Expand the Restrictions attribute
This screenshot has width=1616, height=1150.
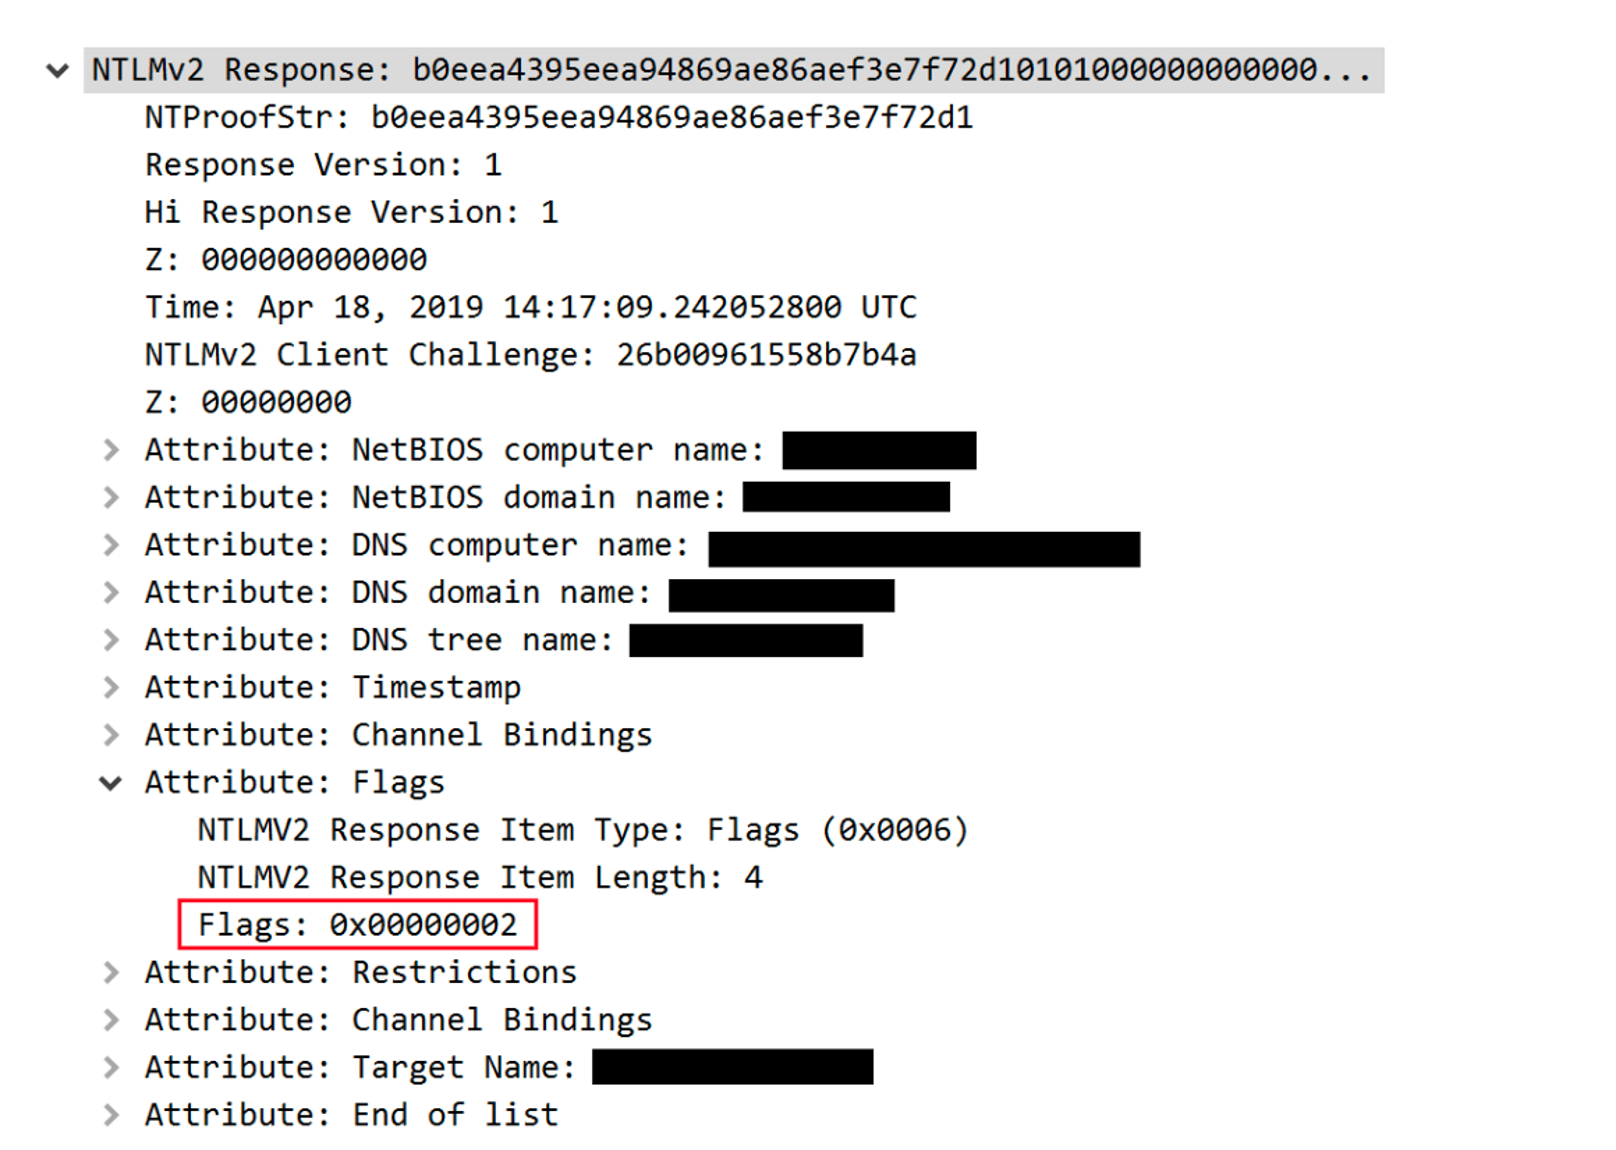(111, 972)
